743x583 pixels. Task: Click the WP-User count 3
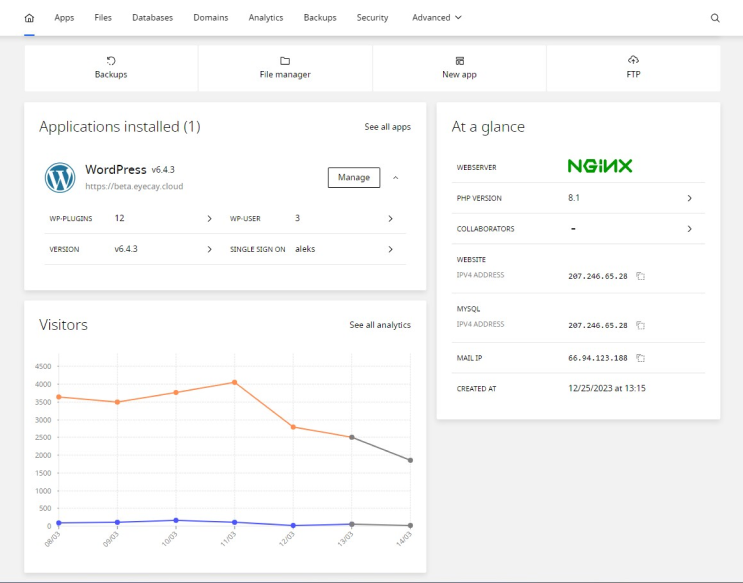click(x=298, y=218)
